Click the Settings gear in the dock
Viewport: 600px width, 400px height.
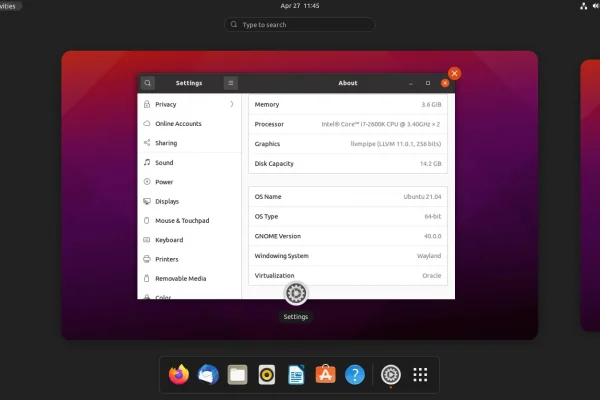(x=391, y=374)
